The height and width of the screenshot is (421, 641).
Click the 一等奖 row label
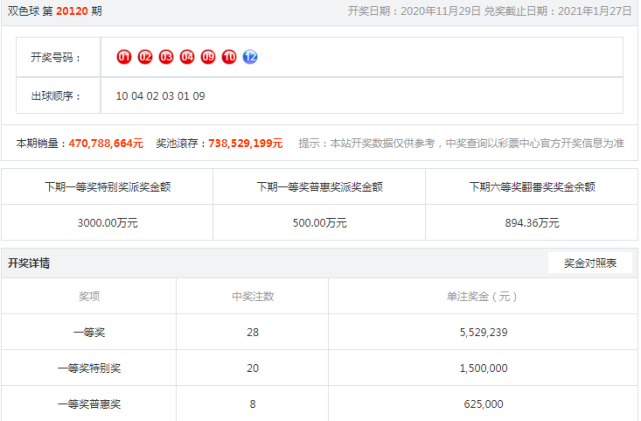[x=89, y=332]
